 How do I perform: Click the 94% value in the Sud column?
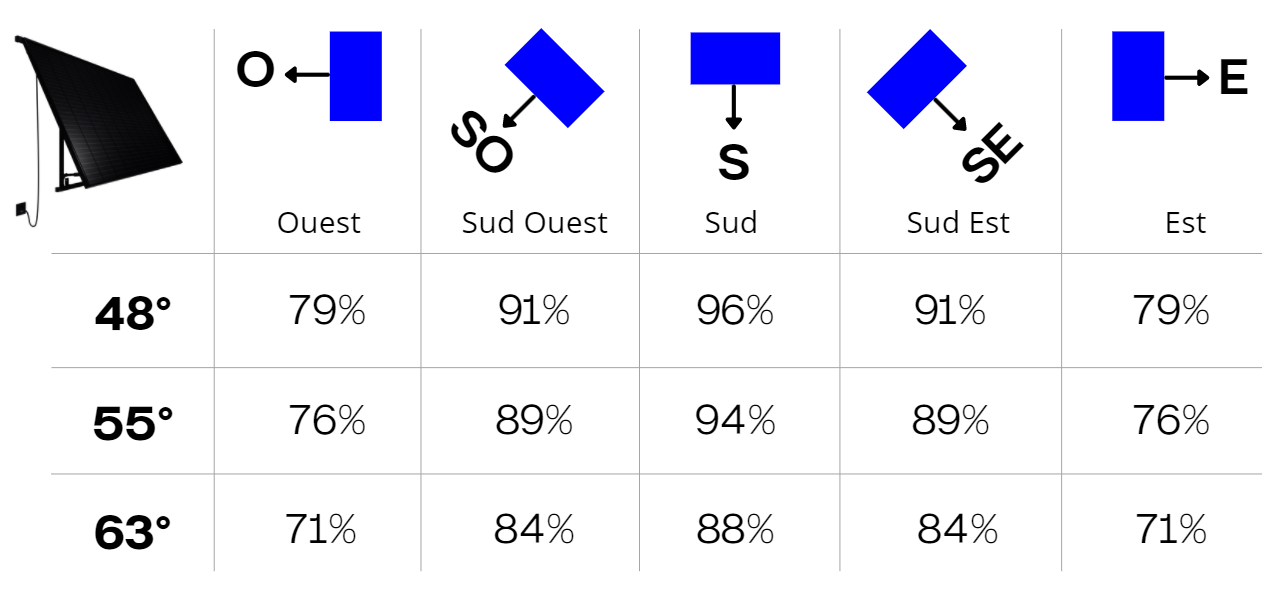(x=735, y=421)
